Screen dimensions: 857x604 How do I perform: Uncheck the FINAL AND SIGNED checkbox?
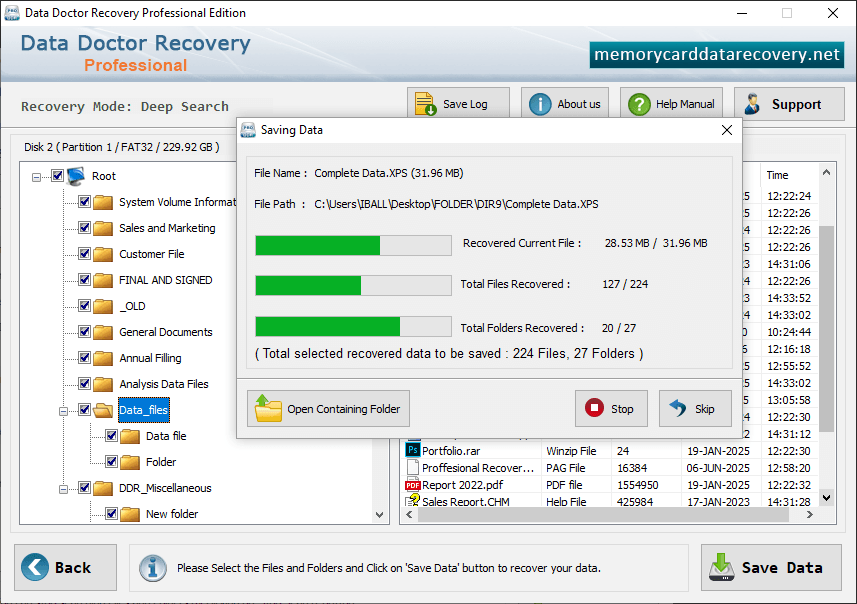click(x=84, y=279)
